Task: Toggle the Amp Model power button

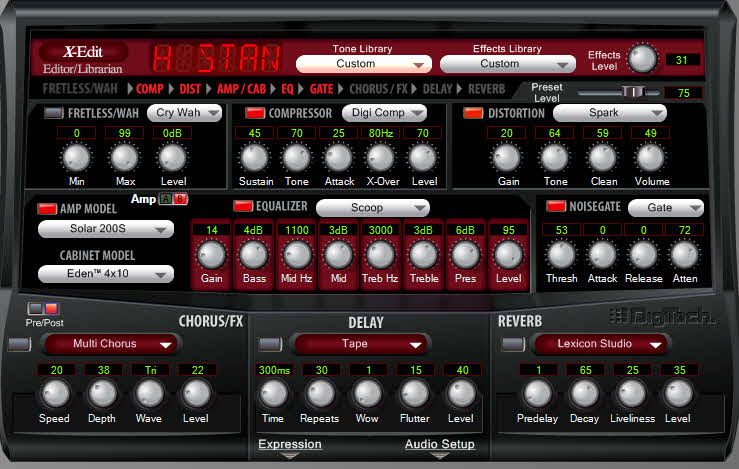Action: (47, 209)
